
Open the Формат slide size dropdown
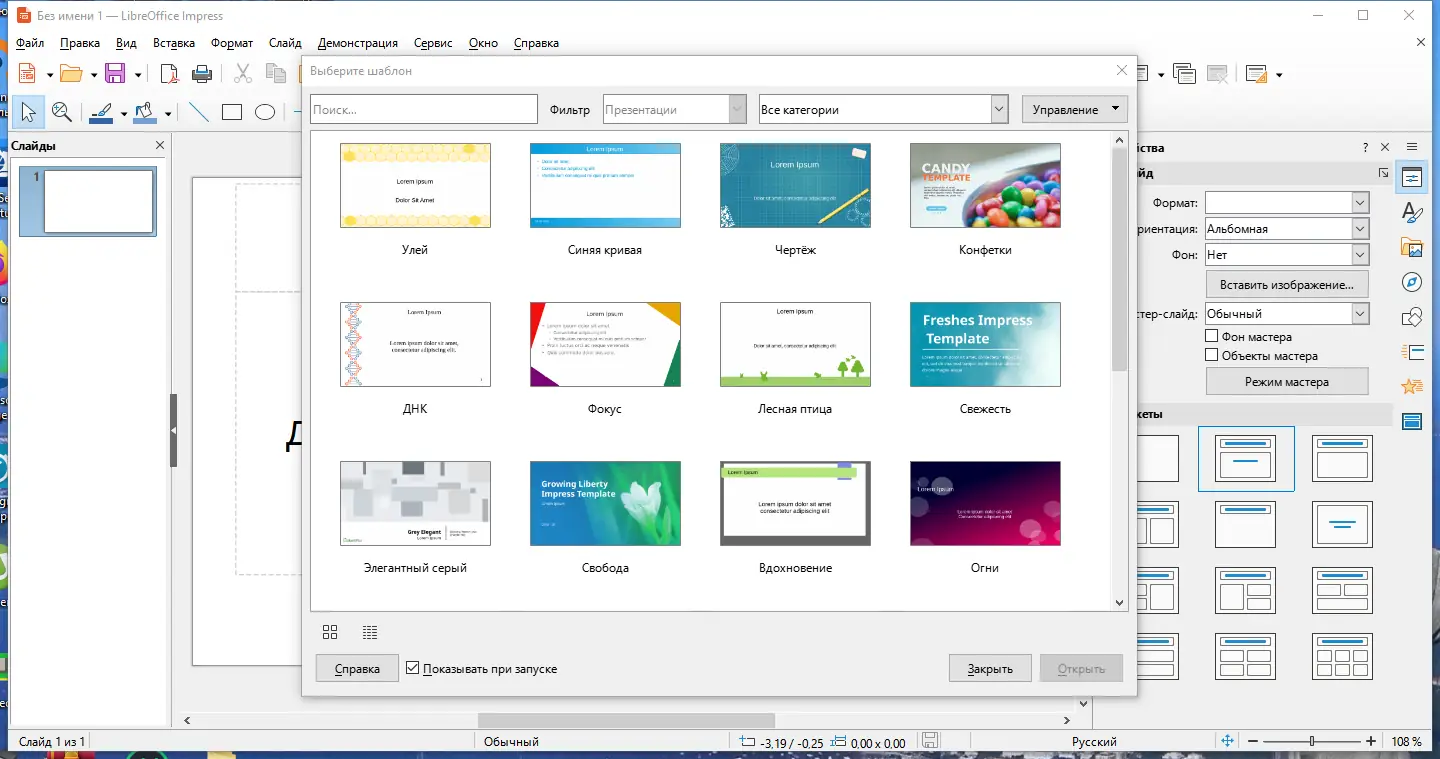(1286, 203)
